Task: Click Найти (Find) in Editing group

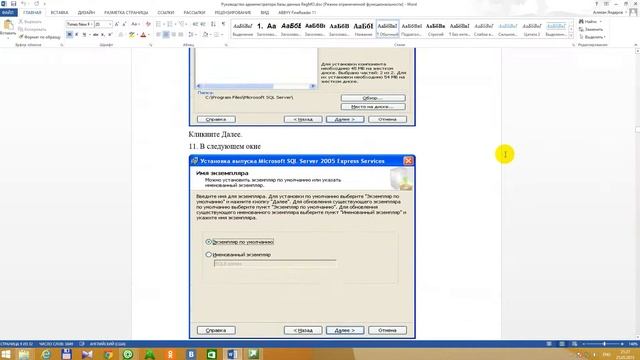Action: (x=590, y=21)
